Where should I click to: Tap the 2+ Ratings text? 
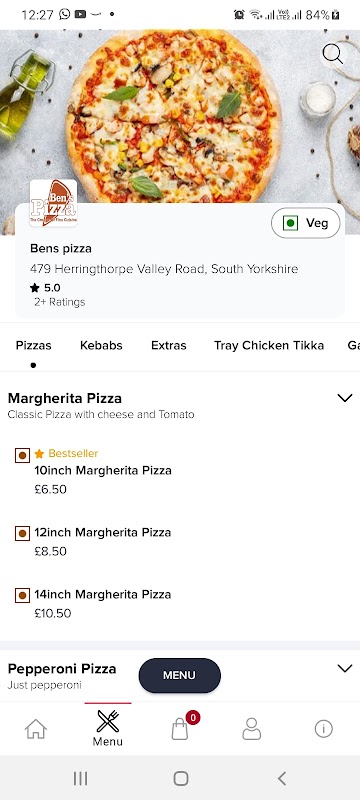pyautogui.click(x=60, y=302)
